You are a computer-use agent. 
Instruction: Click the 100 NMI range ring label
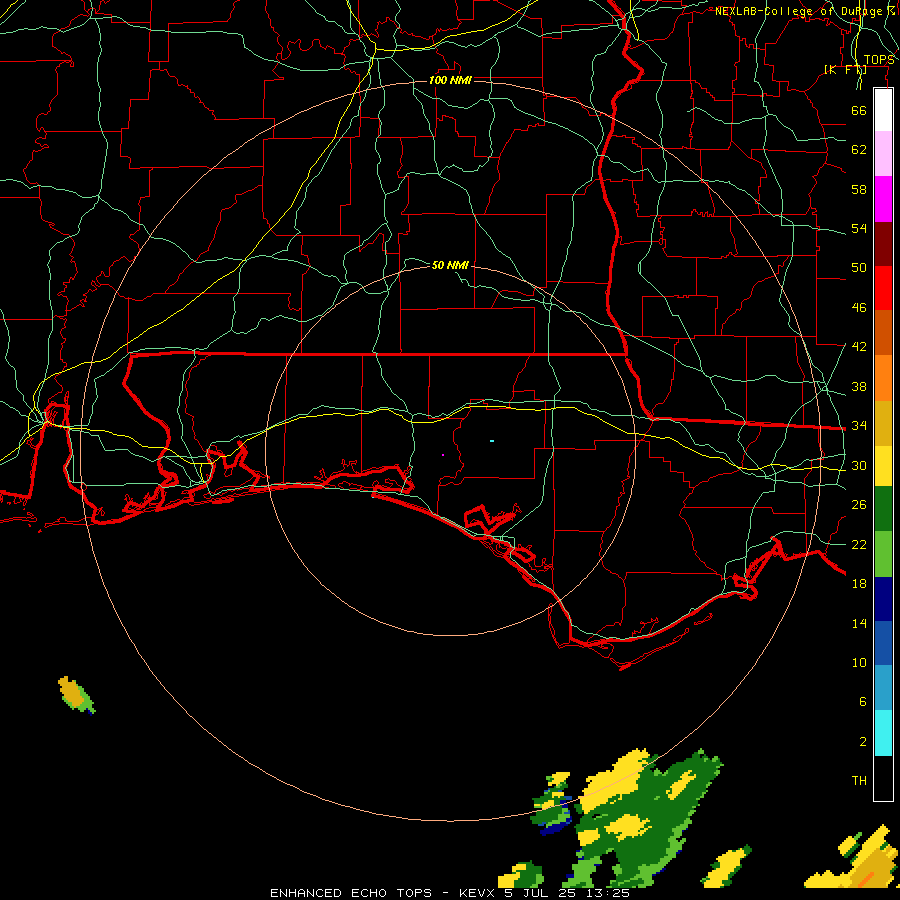[450, 80]
